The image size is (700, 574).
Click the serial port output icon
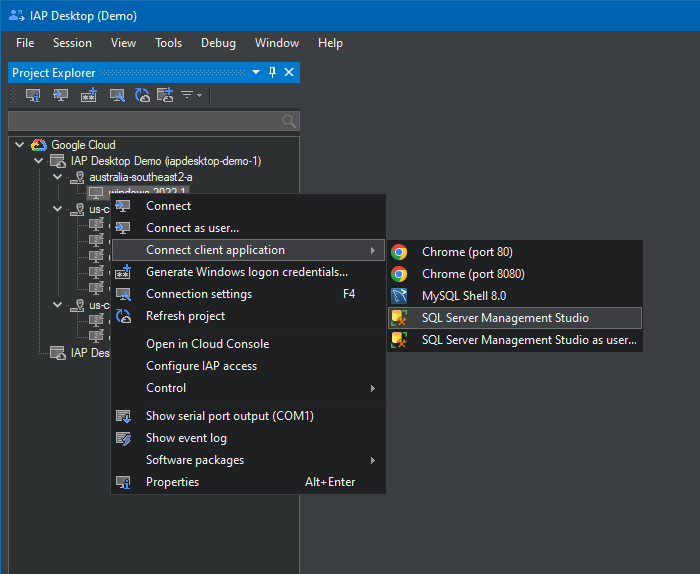point(123,416)
